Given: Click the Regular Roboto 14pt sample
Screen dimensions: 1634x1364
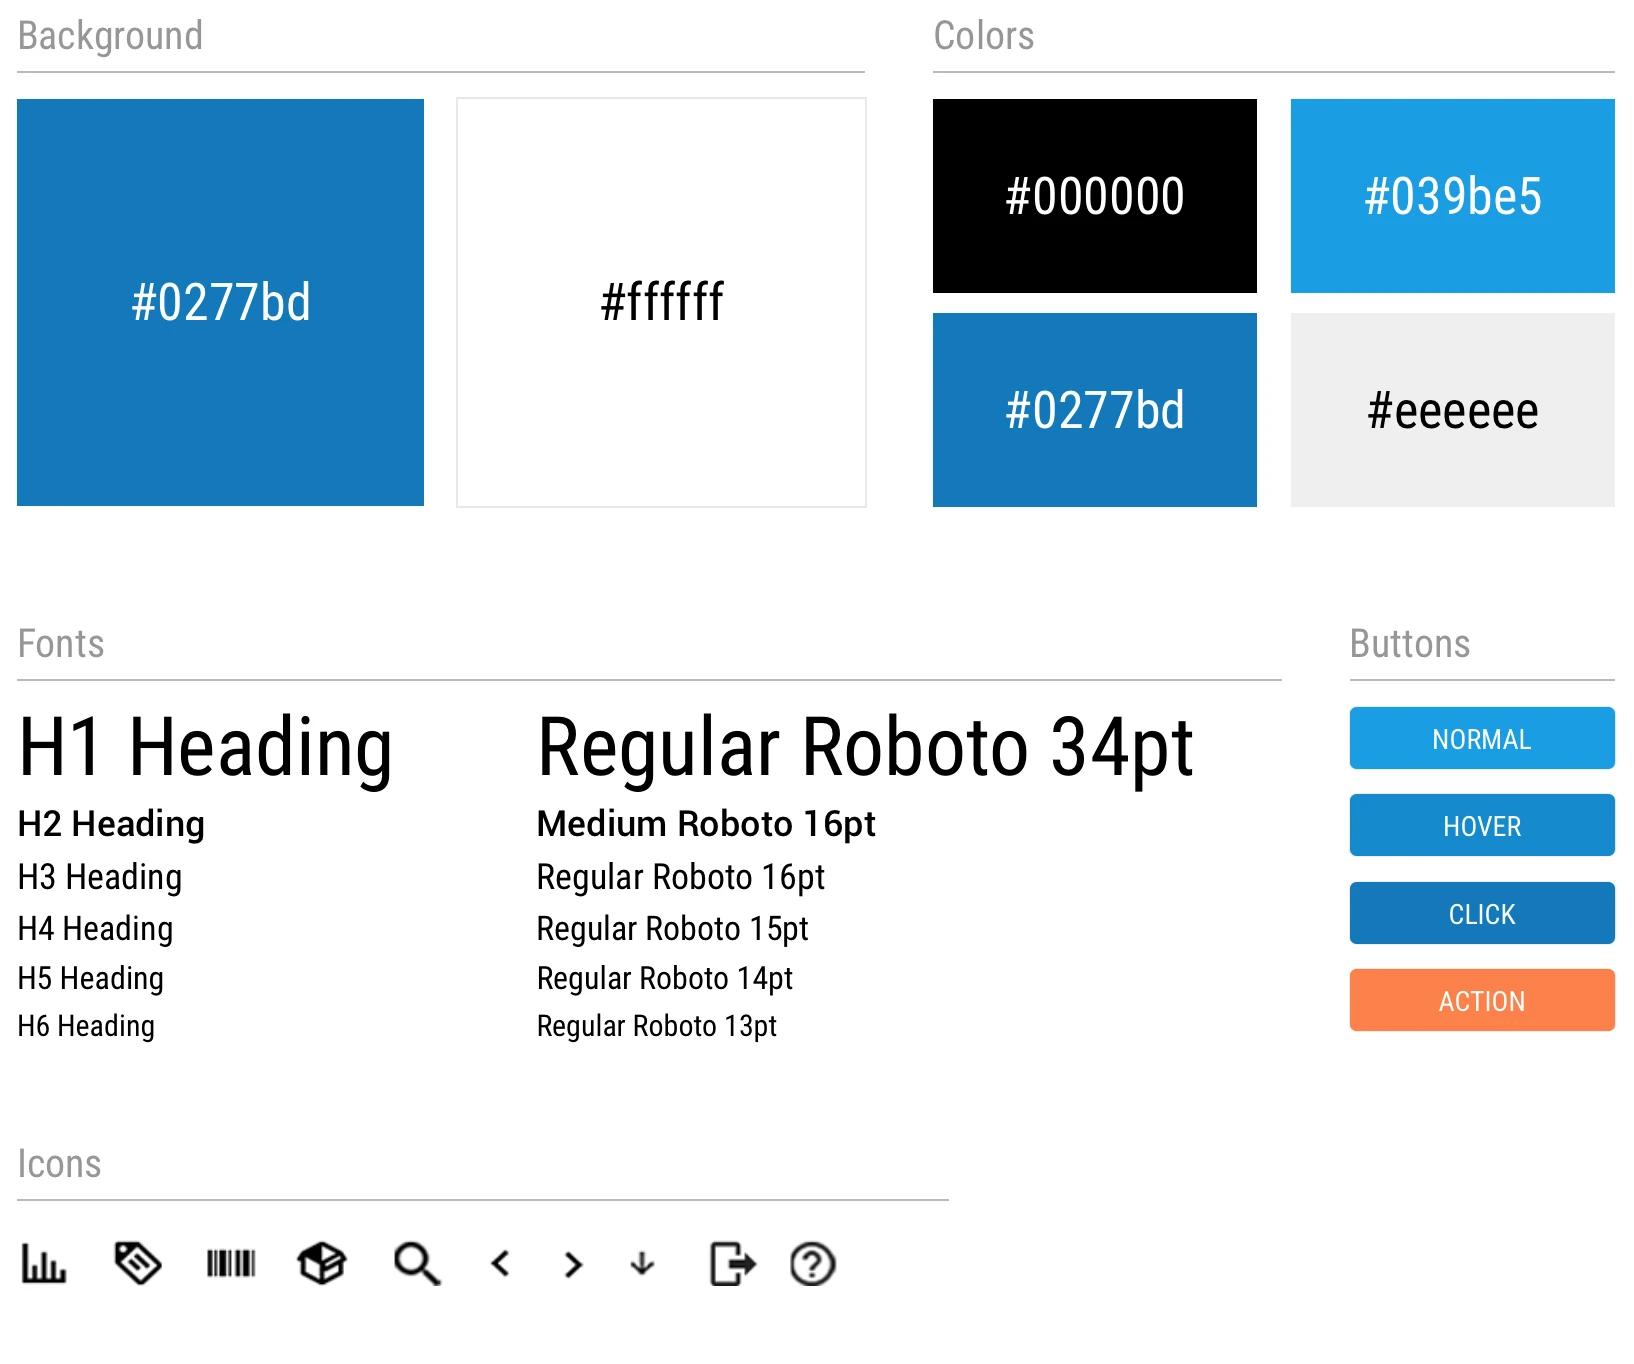Looking at the screenshot, I should [x=664, y=978].
